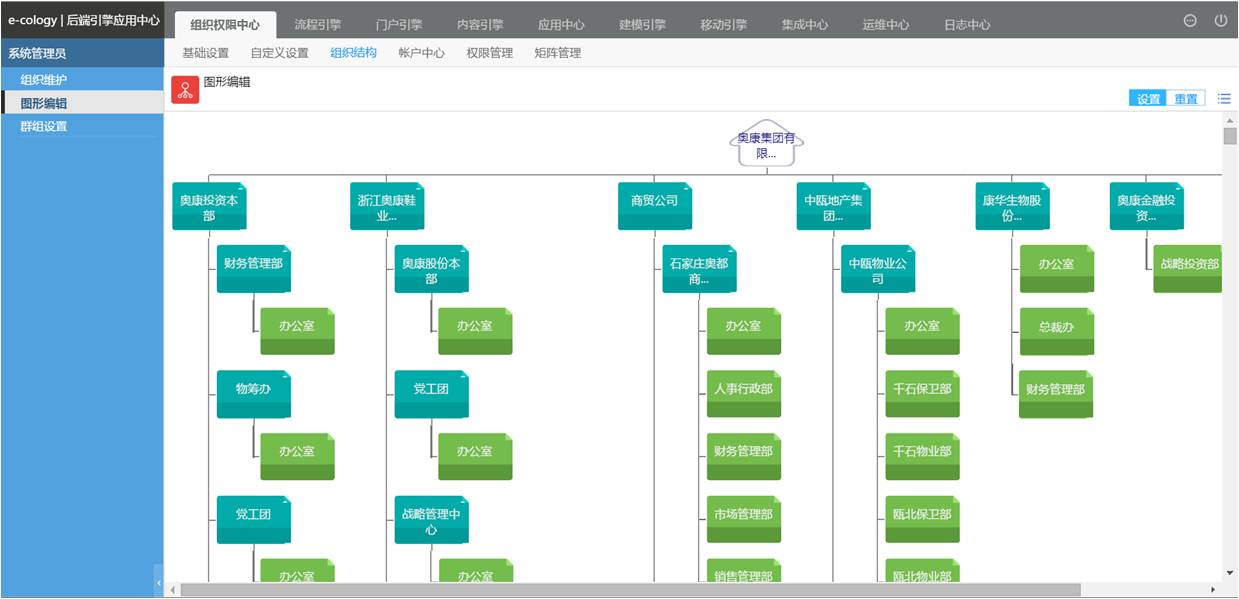The height and width of the screenshot is (599, 1239).
Task: Open 组织维护 in the sidebar
Action: [x=44, y=79]
